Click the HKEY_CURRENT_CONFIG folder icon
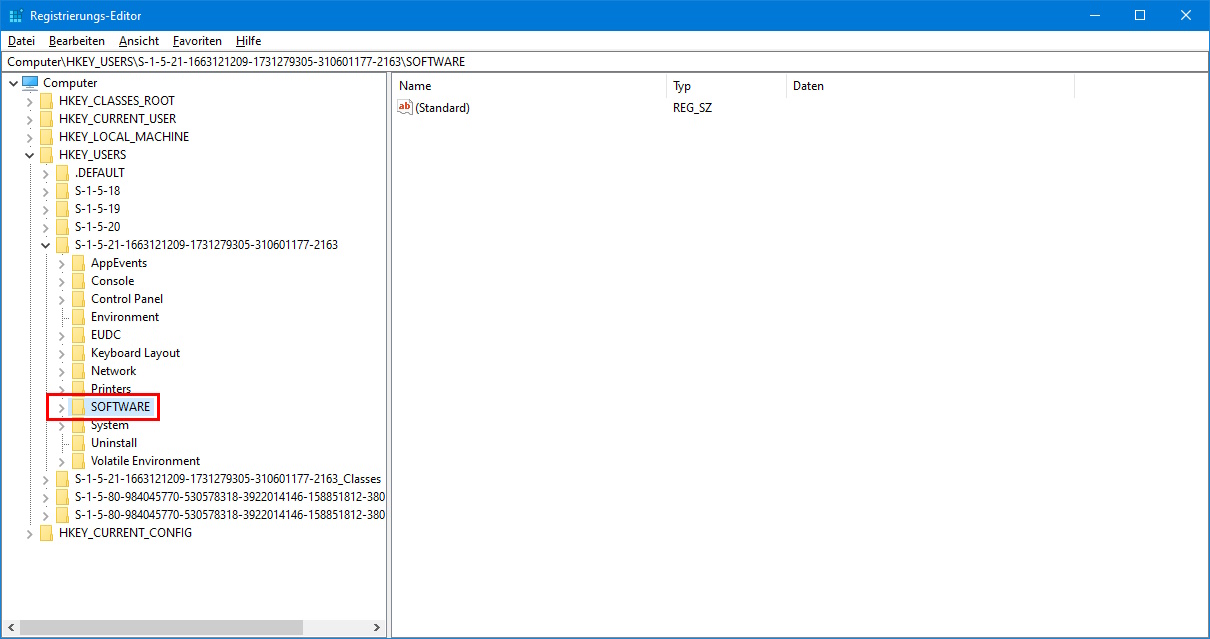Viewport: 1210px width, 639px height. click(46, 533)
